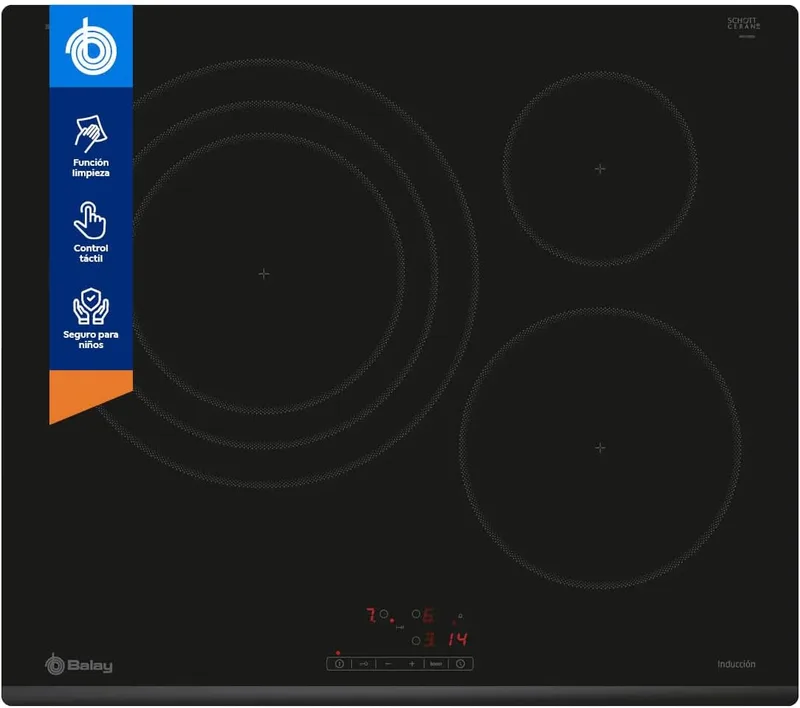Click the center cross of the single-ring zone above "Inducción"
The image size is (800, 708).
[600, 447]
